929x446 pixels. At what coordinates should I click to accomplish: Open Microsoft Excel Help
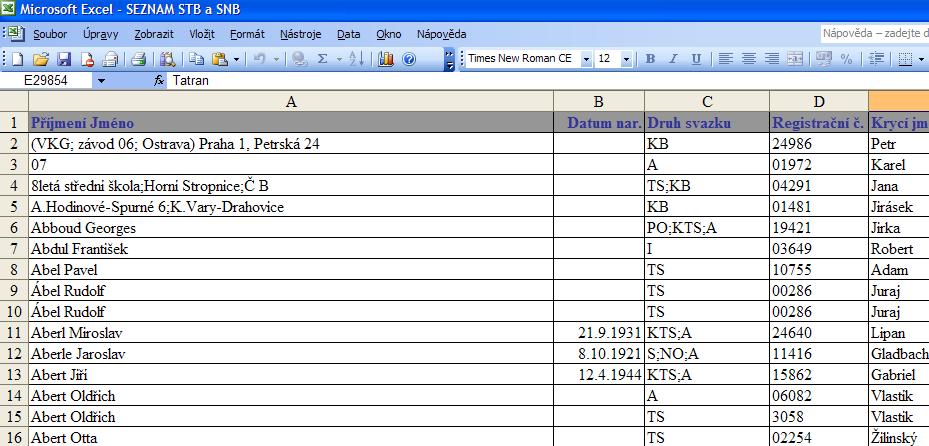tap(409, 59)
